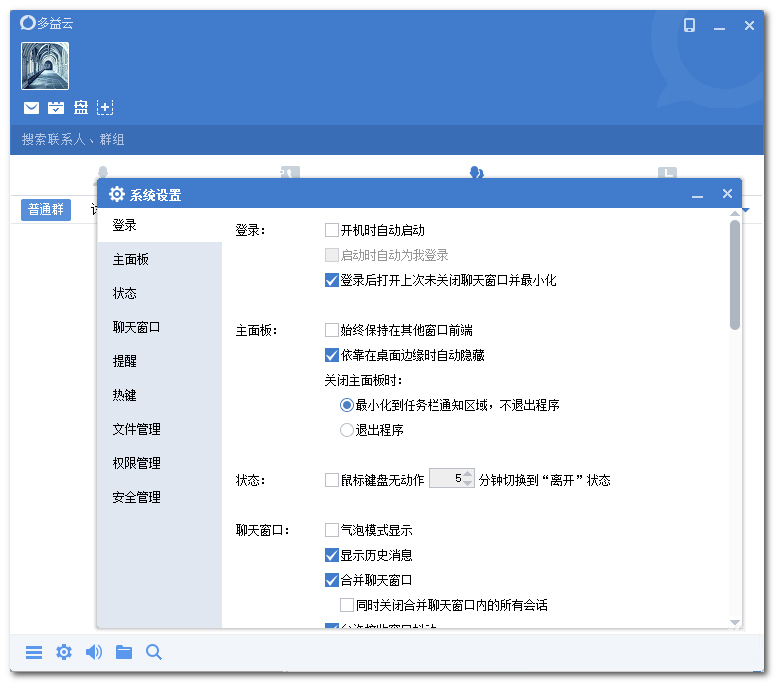Image resolution: width=775 pixels, height=683 pixels.
Task: Select the 退出程序 radio option
Action: point(347,430)
